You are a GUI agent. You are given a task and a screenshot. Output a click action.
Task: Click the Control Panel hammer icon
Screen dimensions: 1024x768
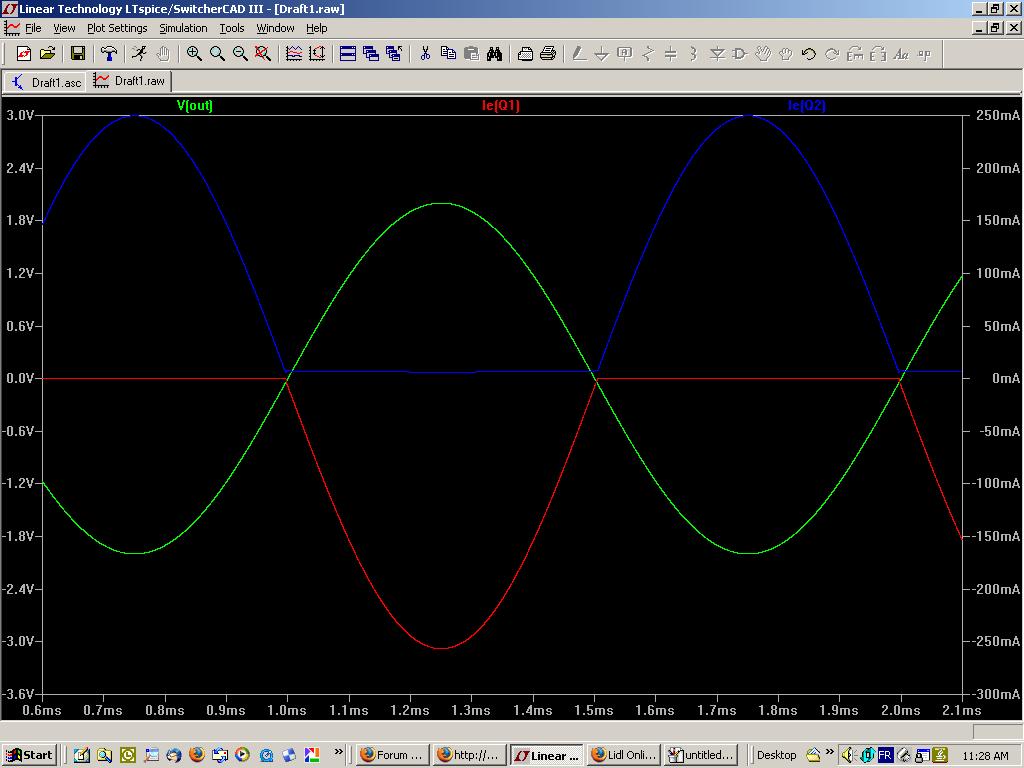click(x=108, y=54)
